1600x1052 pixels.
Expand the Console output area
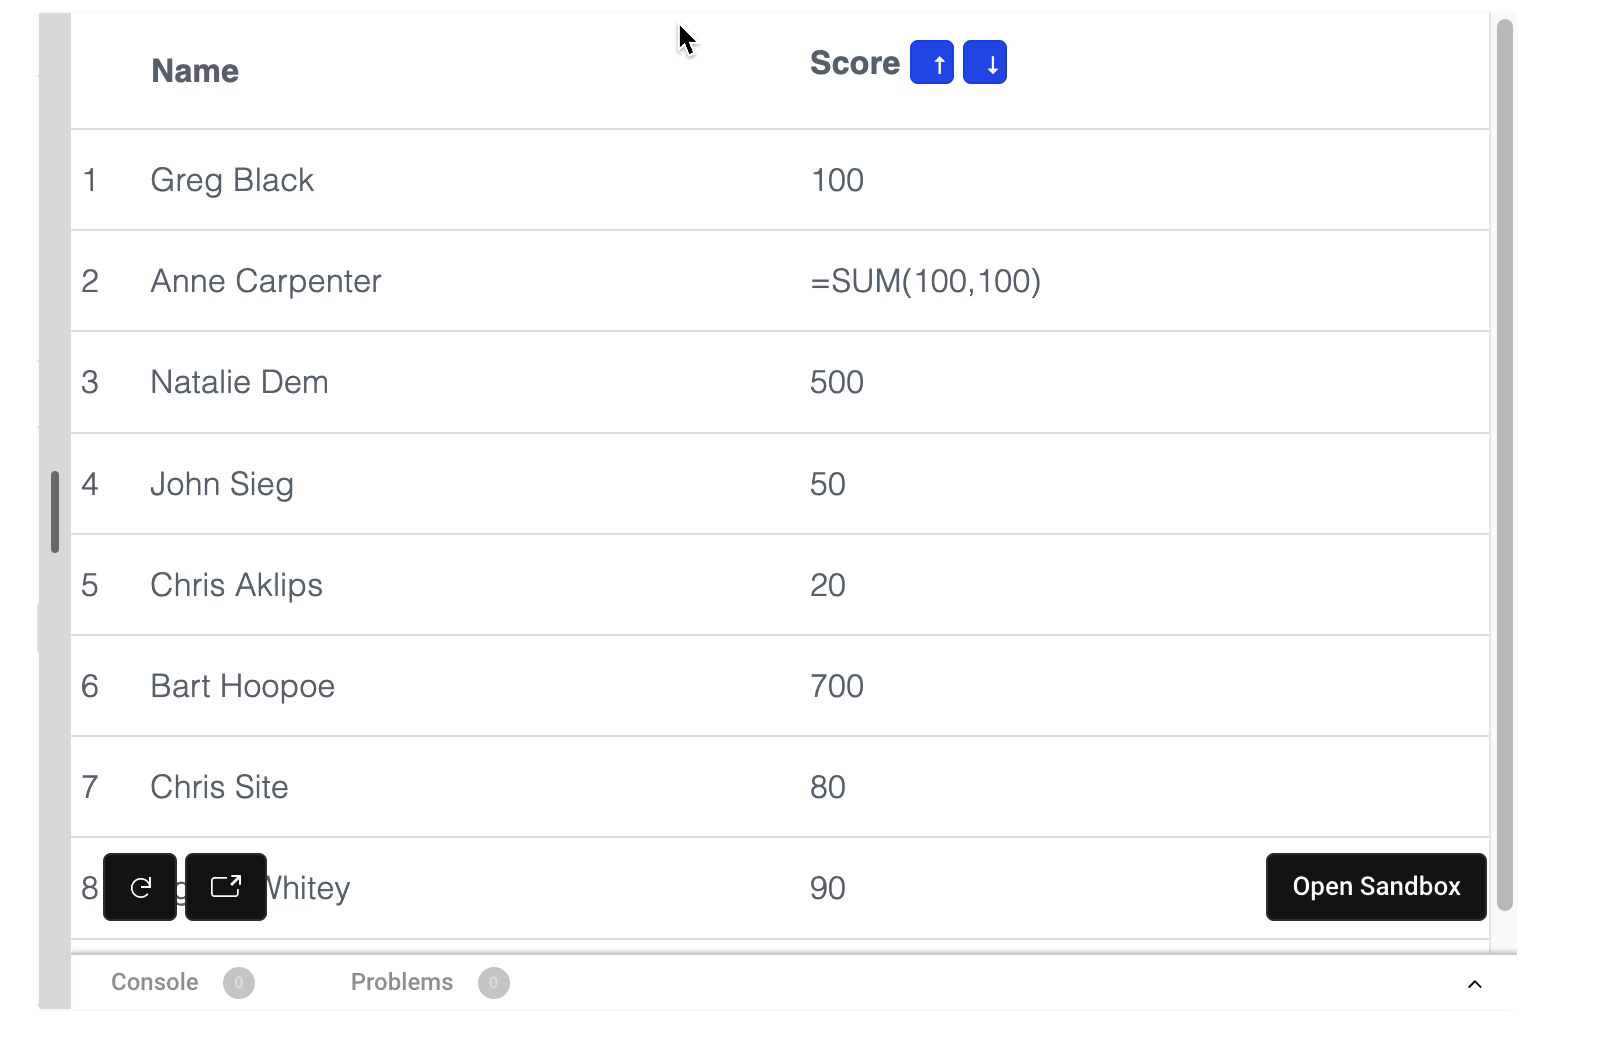click(155, 982)
